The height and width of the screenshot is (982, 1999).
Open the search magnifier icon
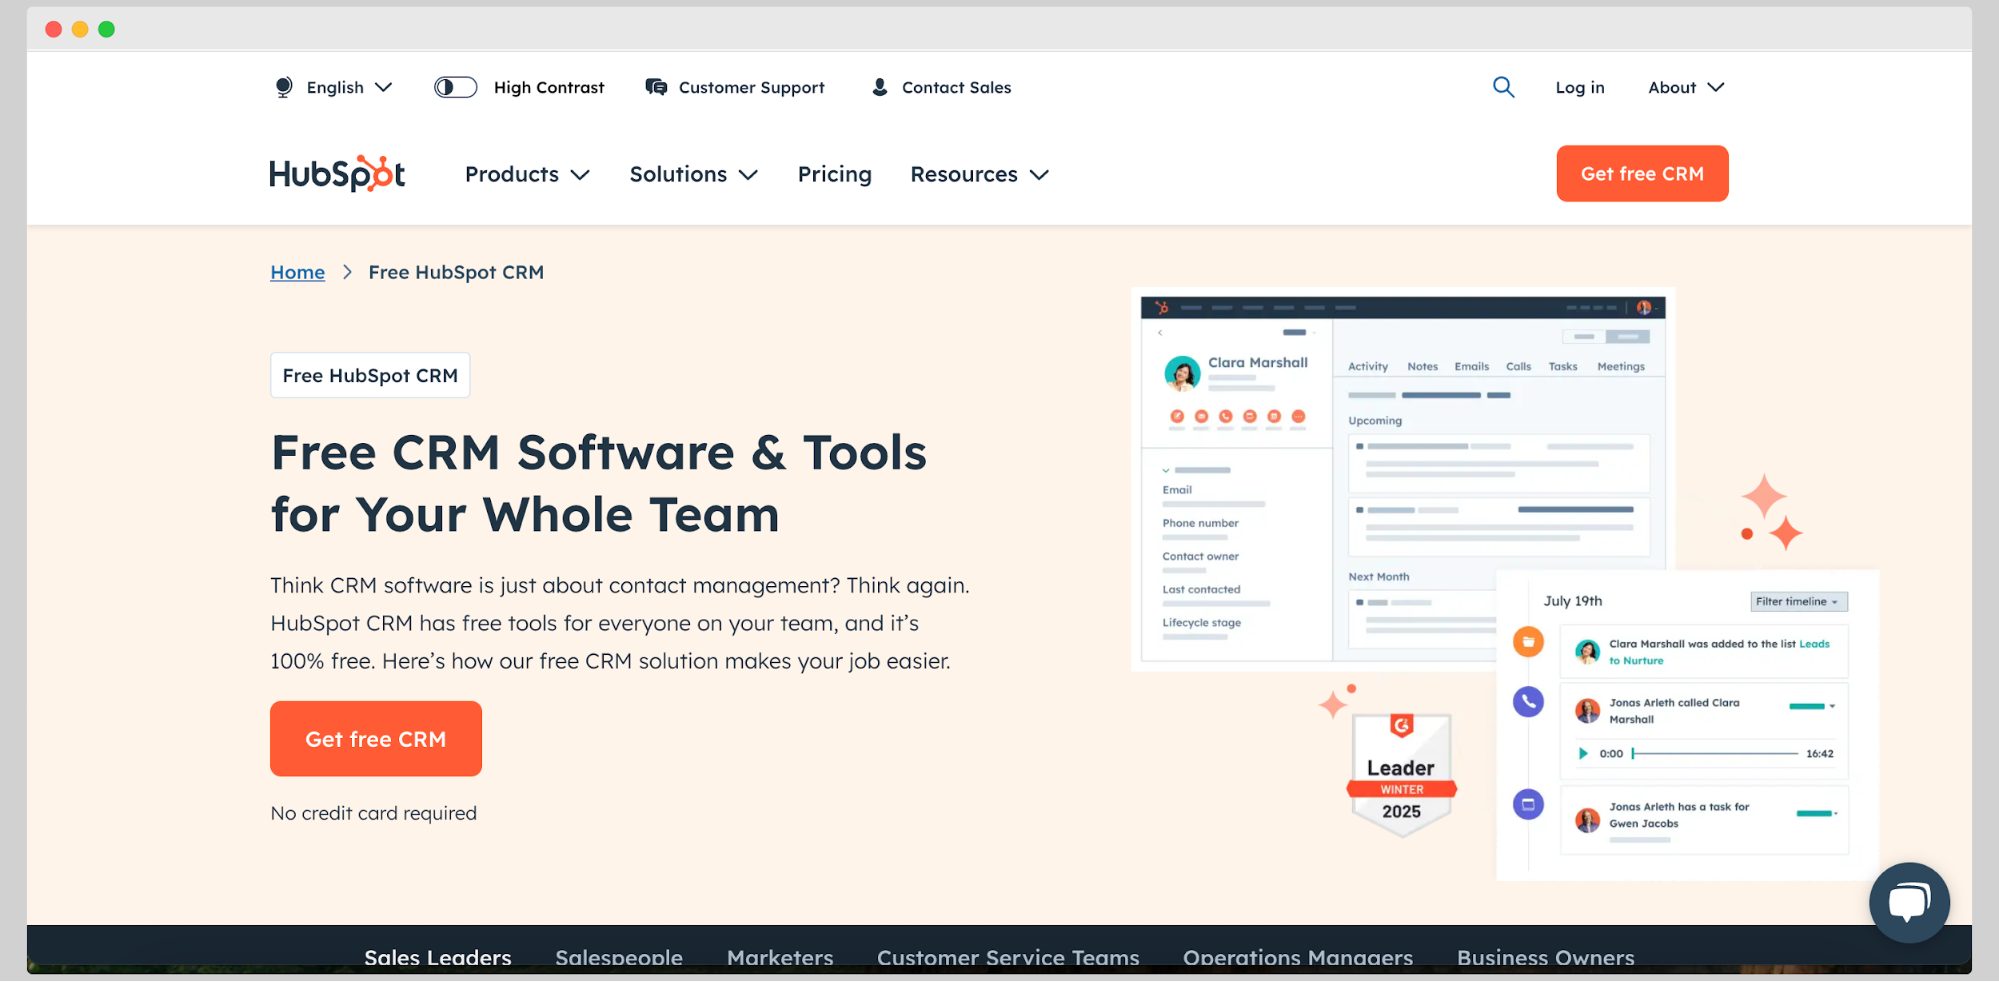pos(1503,87)
